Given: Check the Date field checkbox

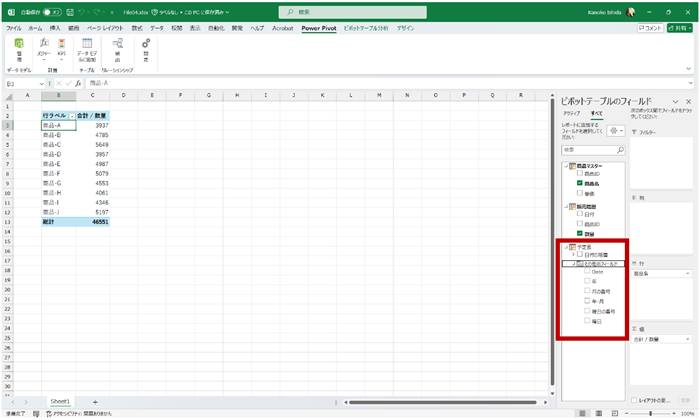Looking at the screenshot, I should [x=587, y=272].
